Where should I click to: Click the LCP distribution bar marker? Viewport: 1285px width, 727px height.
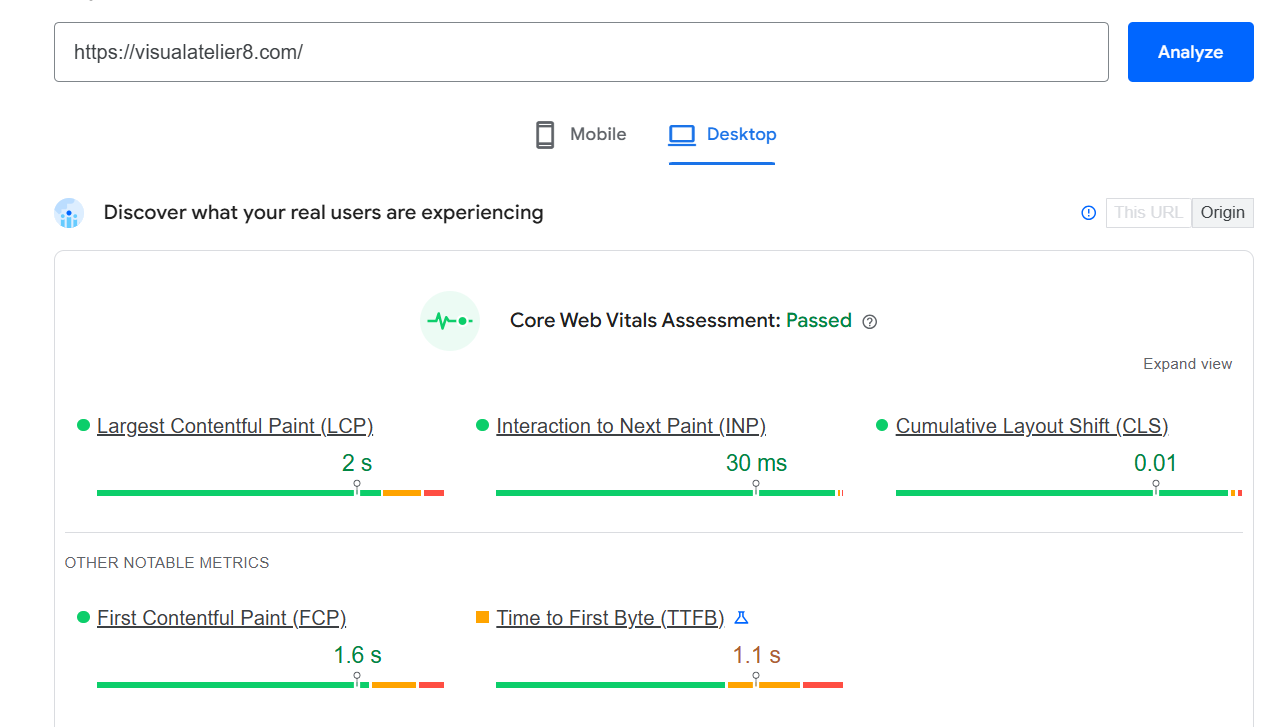tap(357, 487)
